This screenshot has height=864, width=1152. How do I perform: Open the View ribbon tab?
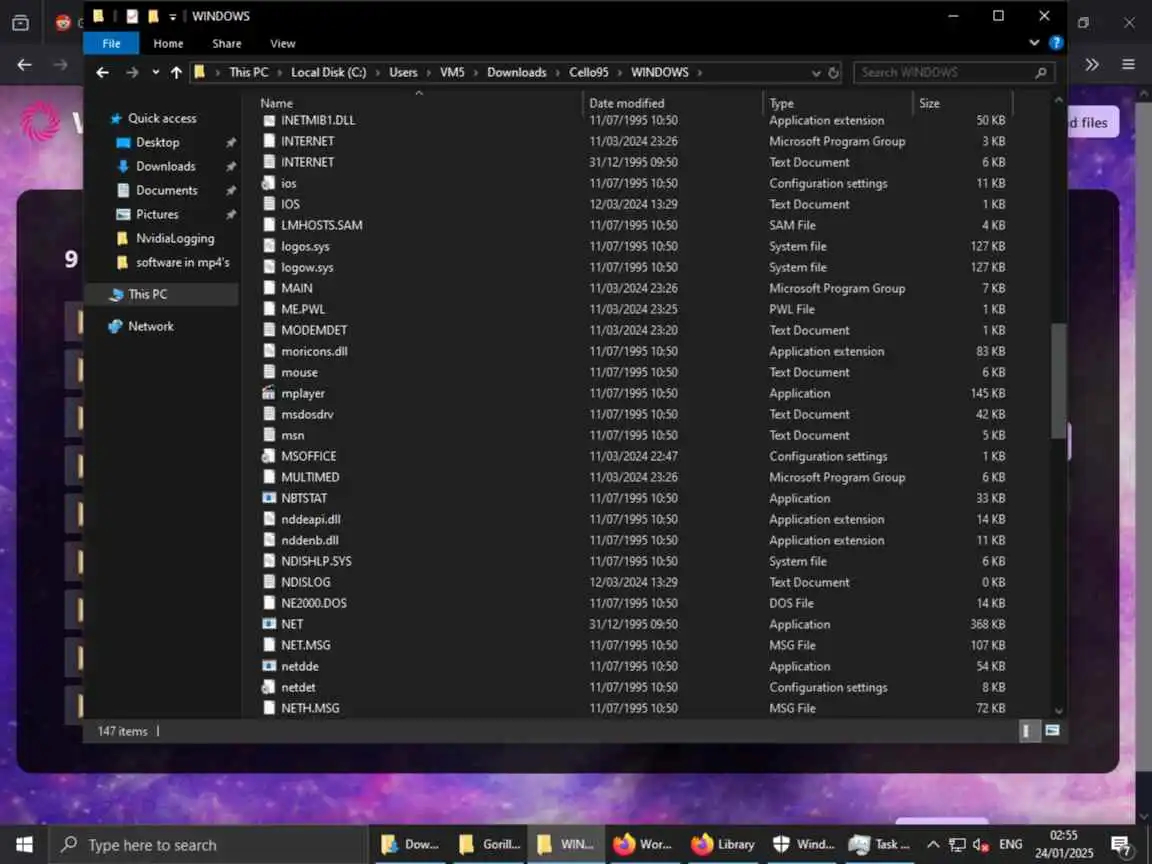click(283, 43)
